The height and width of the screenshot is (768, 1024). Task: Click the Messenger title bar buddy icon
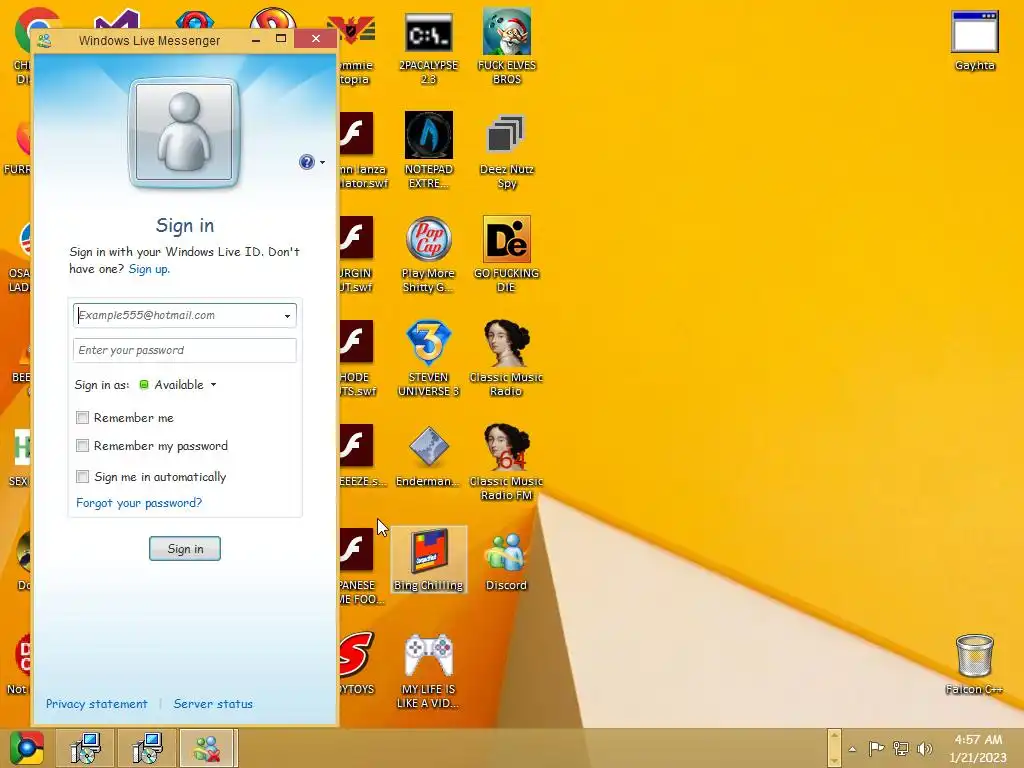[x=44, y=40]
